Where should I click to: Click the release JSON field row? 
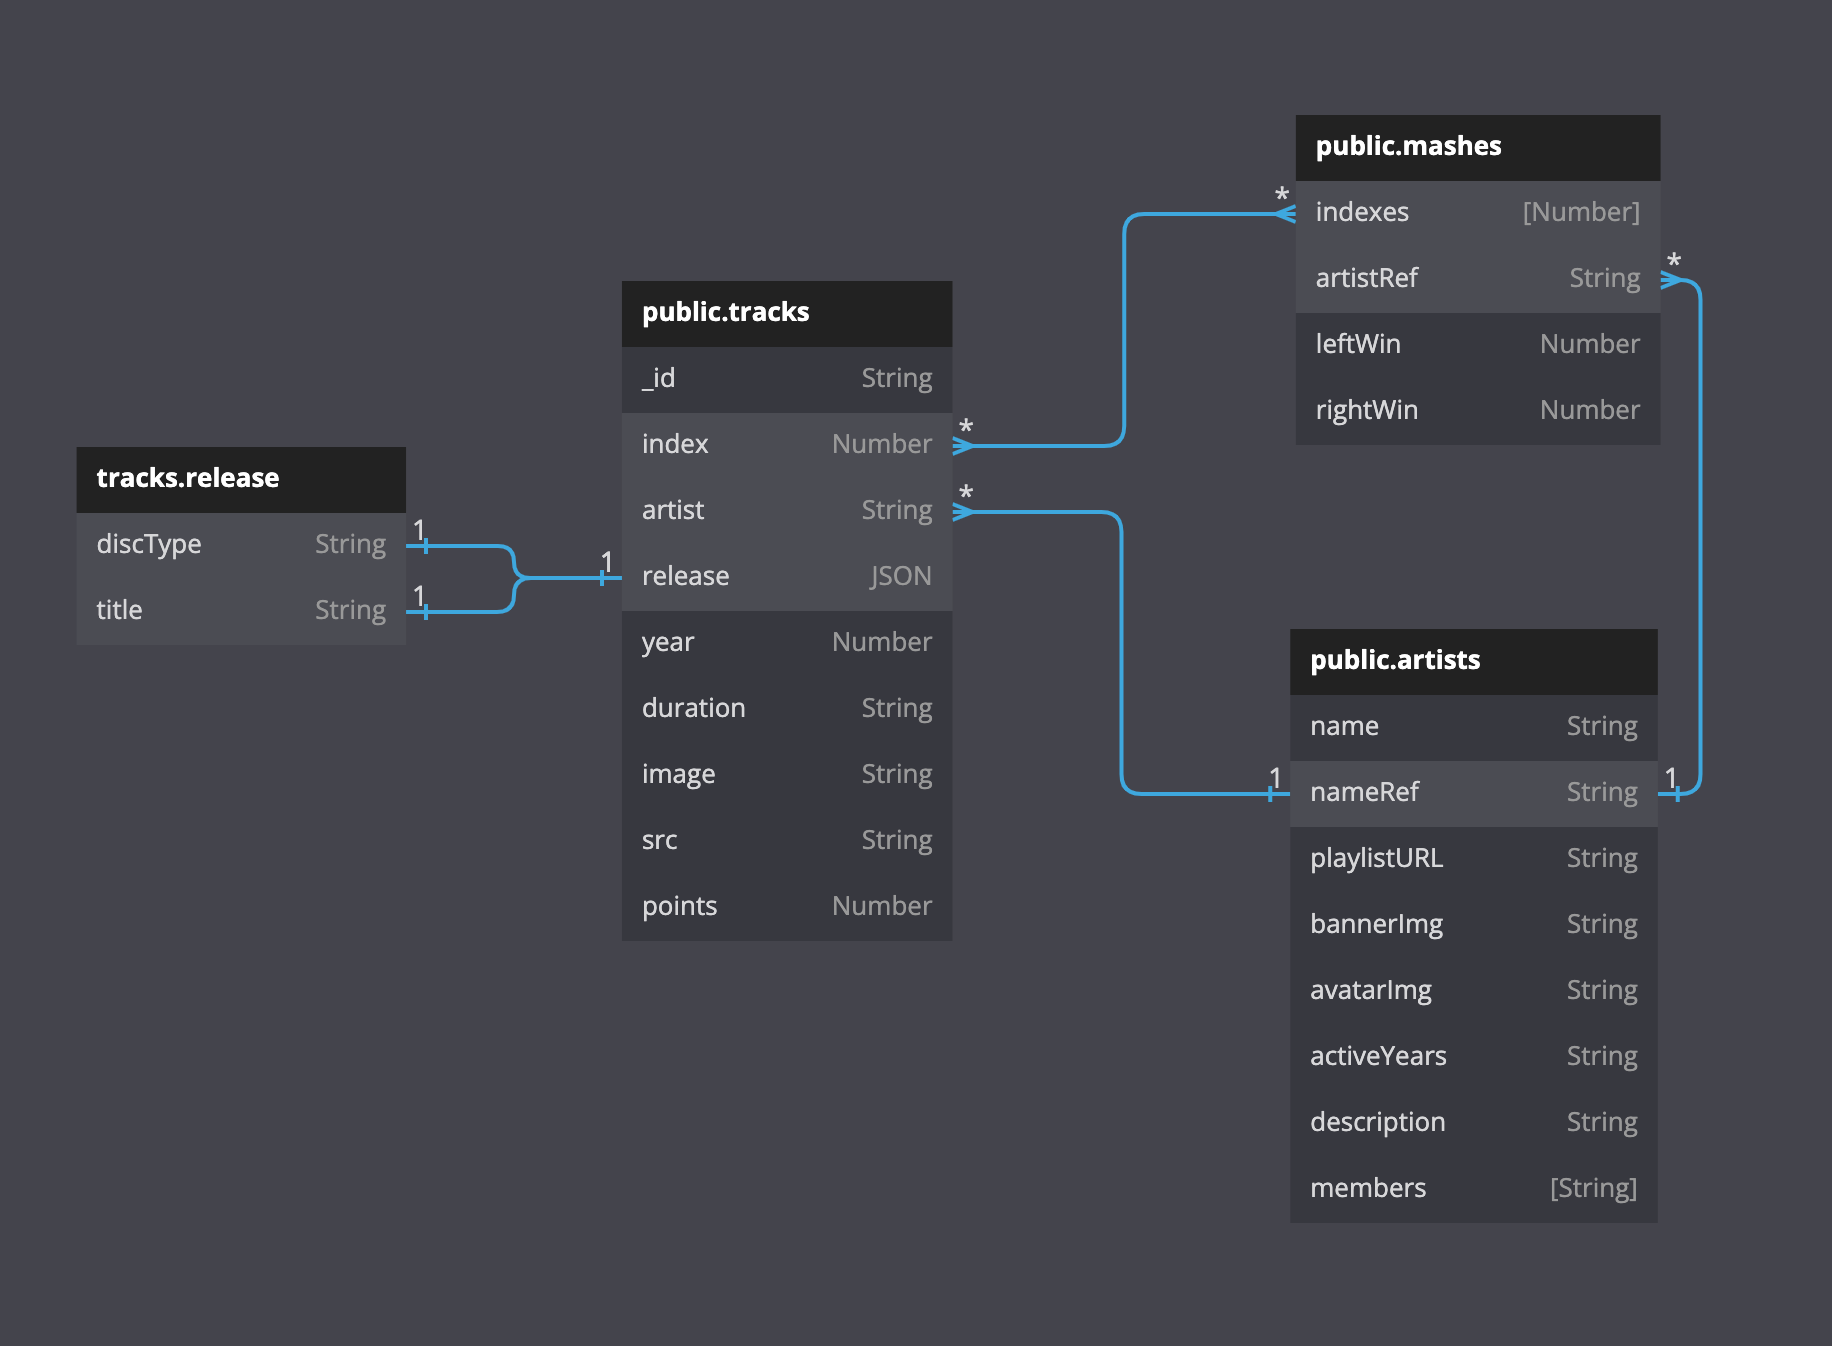pos(786,577)
